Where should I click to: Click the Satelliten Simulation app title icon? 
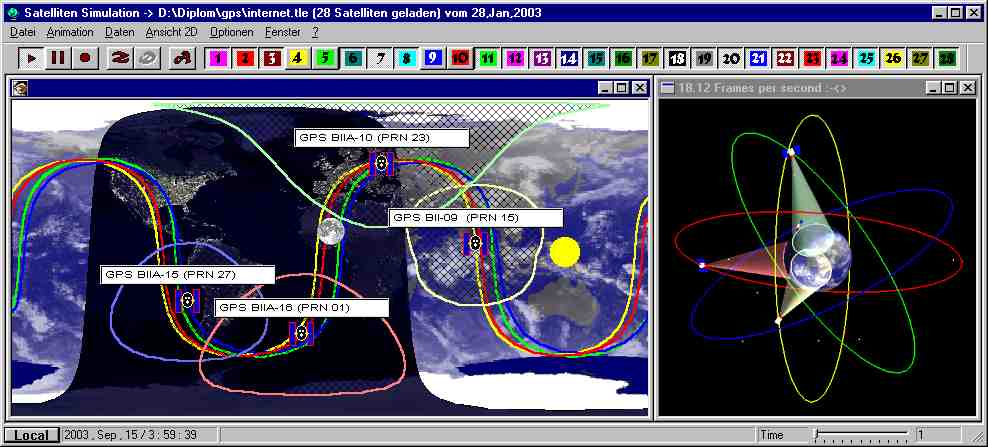14,13
